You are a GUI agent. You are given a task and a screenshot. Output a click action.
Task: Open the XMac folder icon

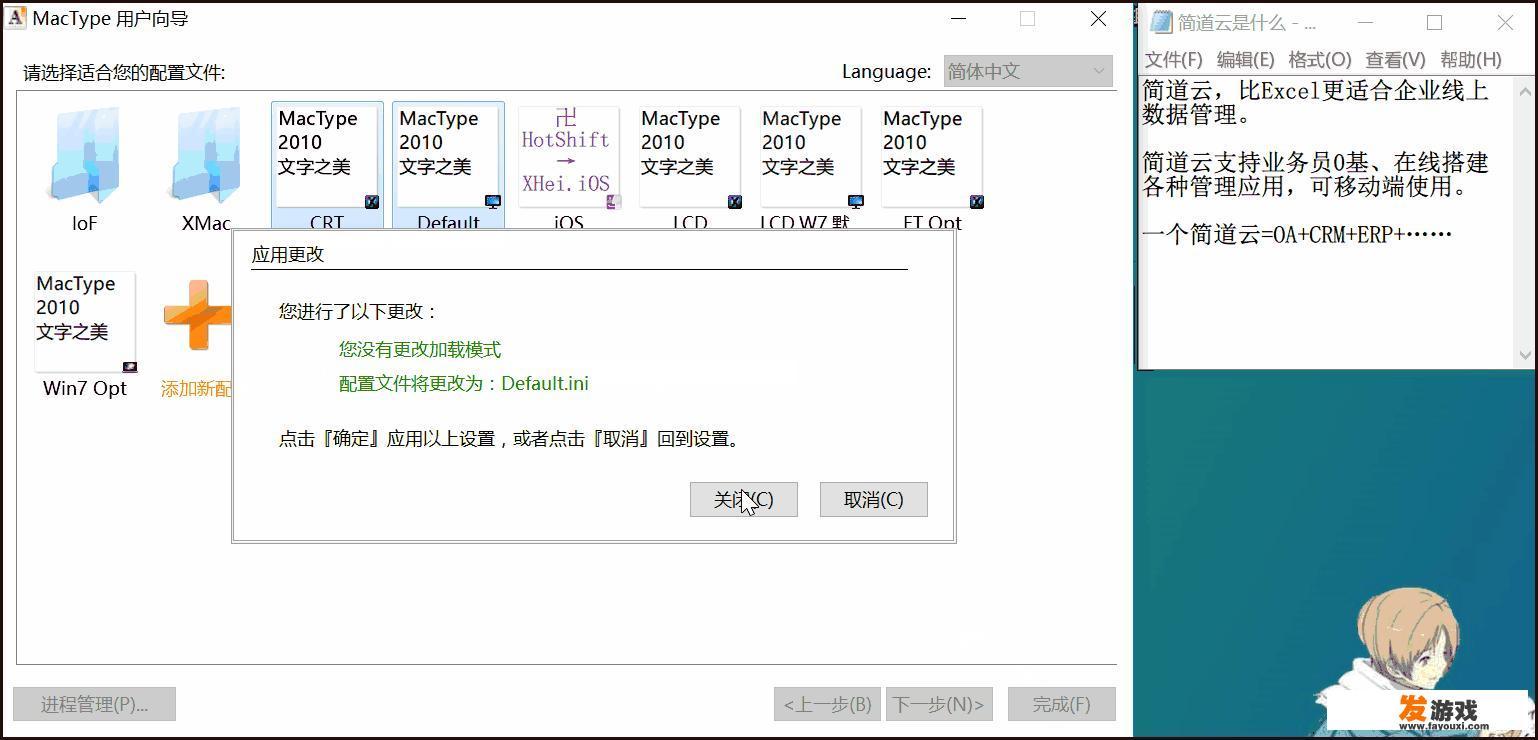pos(206,155)
